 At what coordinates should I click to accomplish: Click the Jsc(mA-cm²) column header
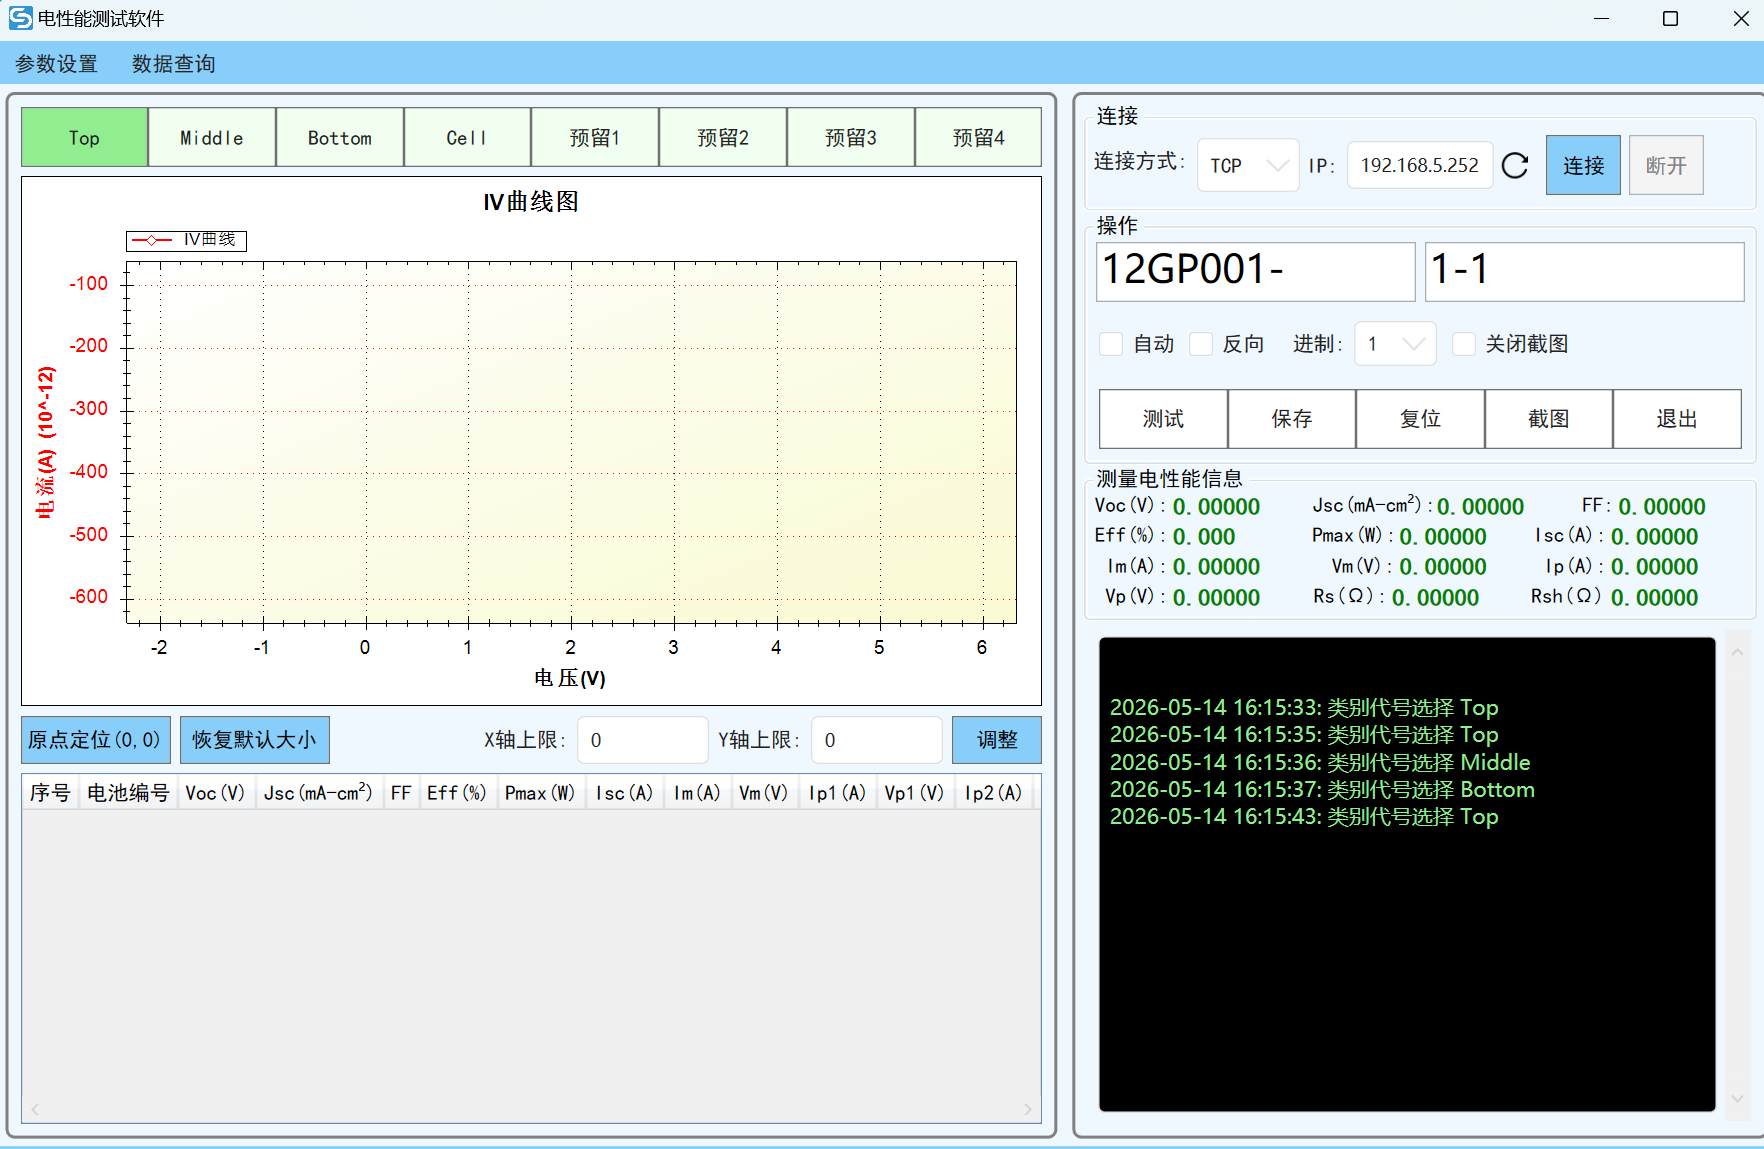coord(318,793)
